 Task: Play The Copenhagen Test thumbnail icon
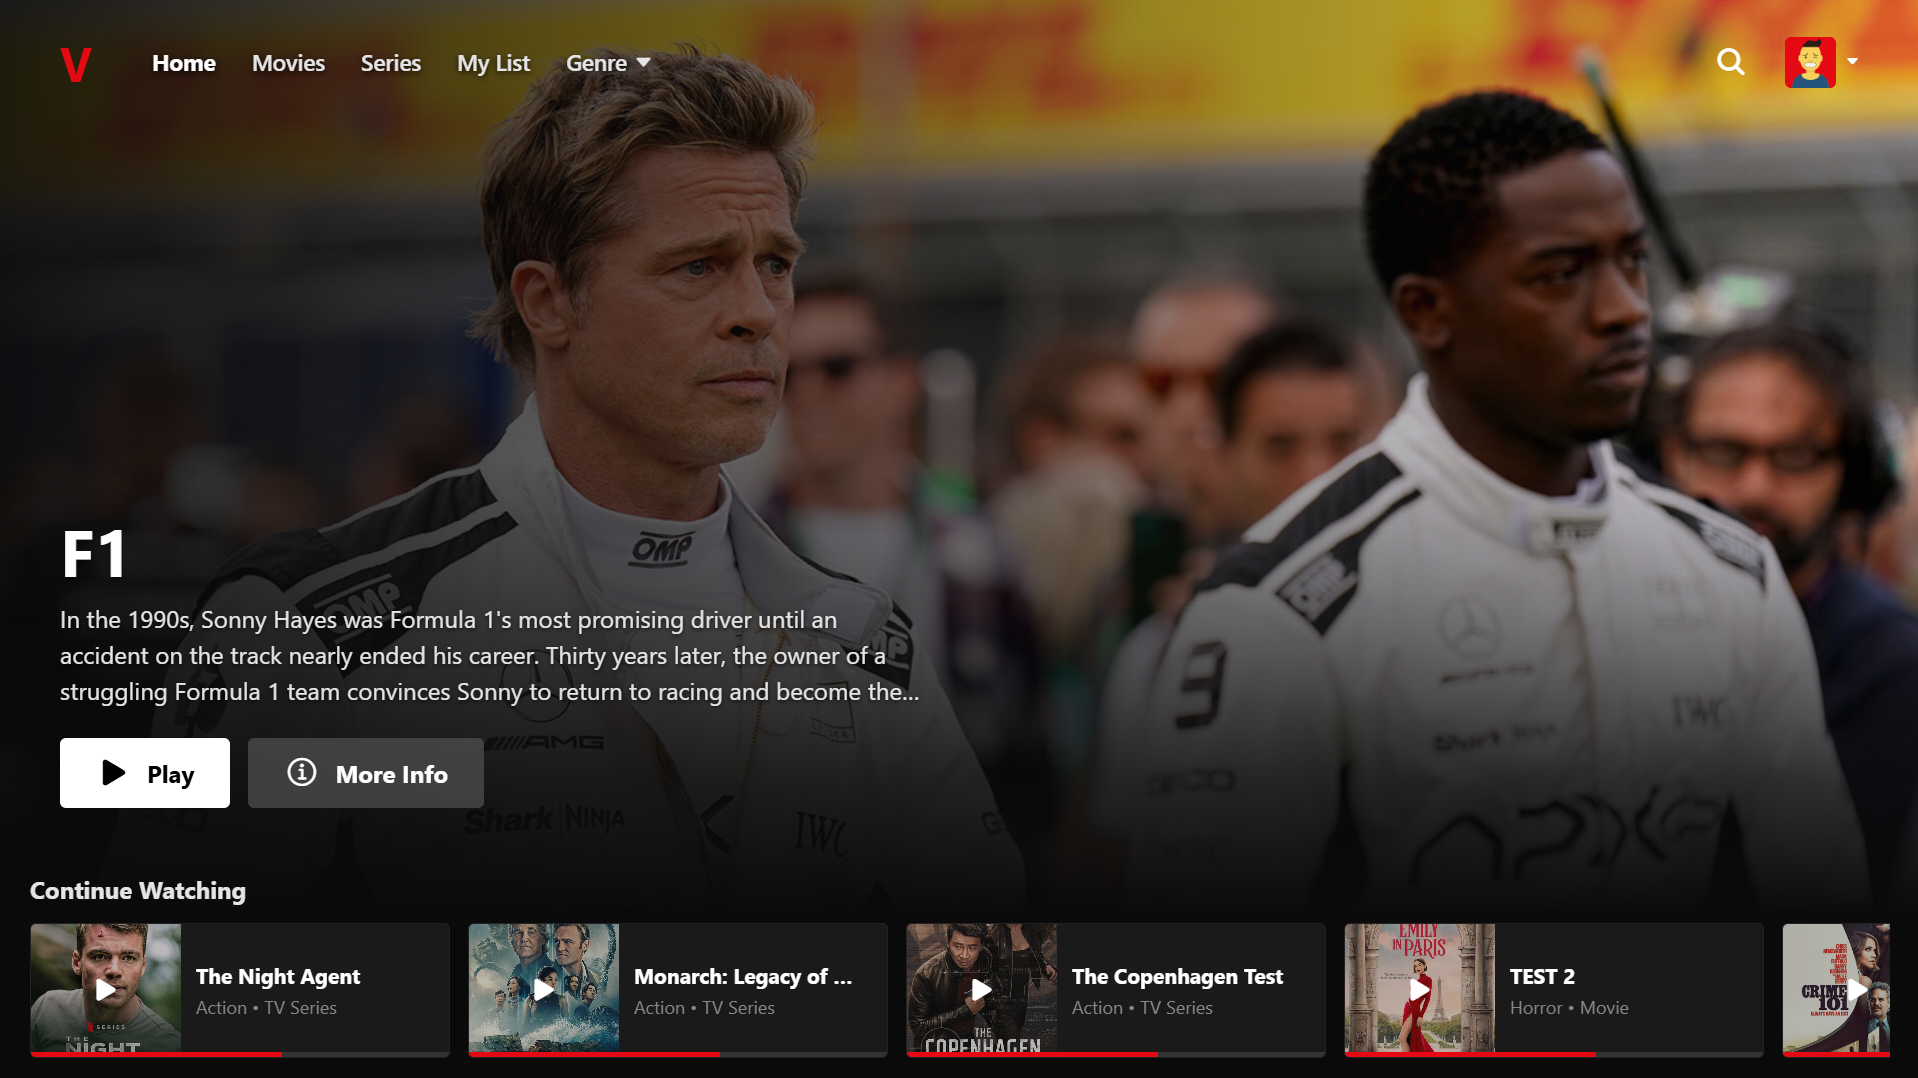(x=981, y=989)
